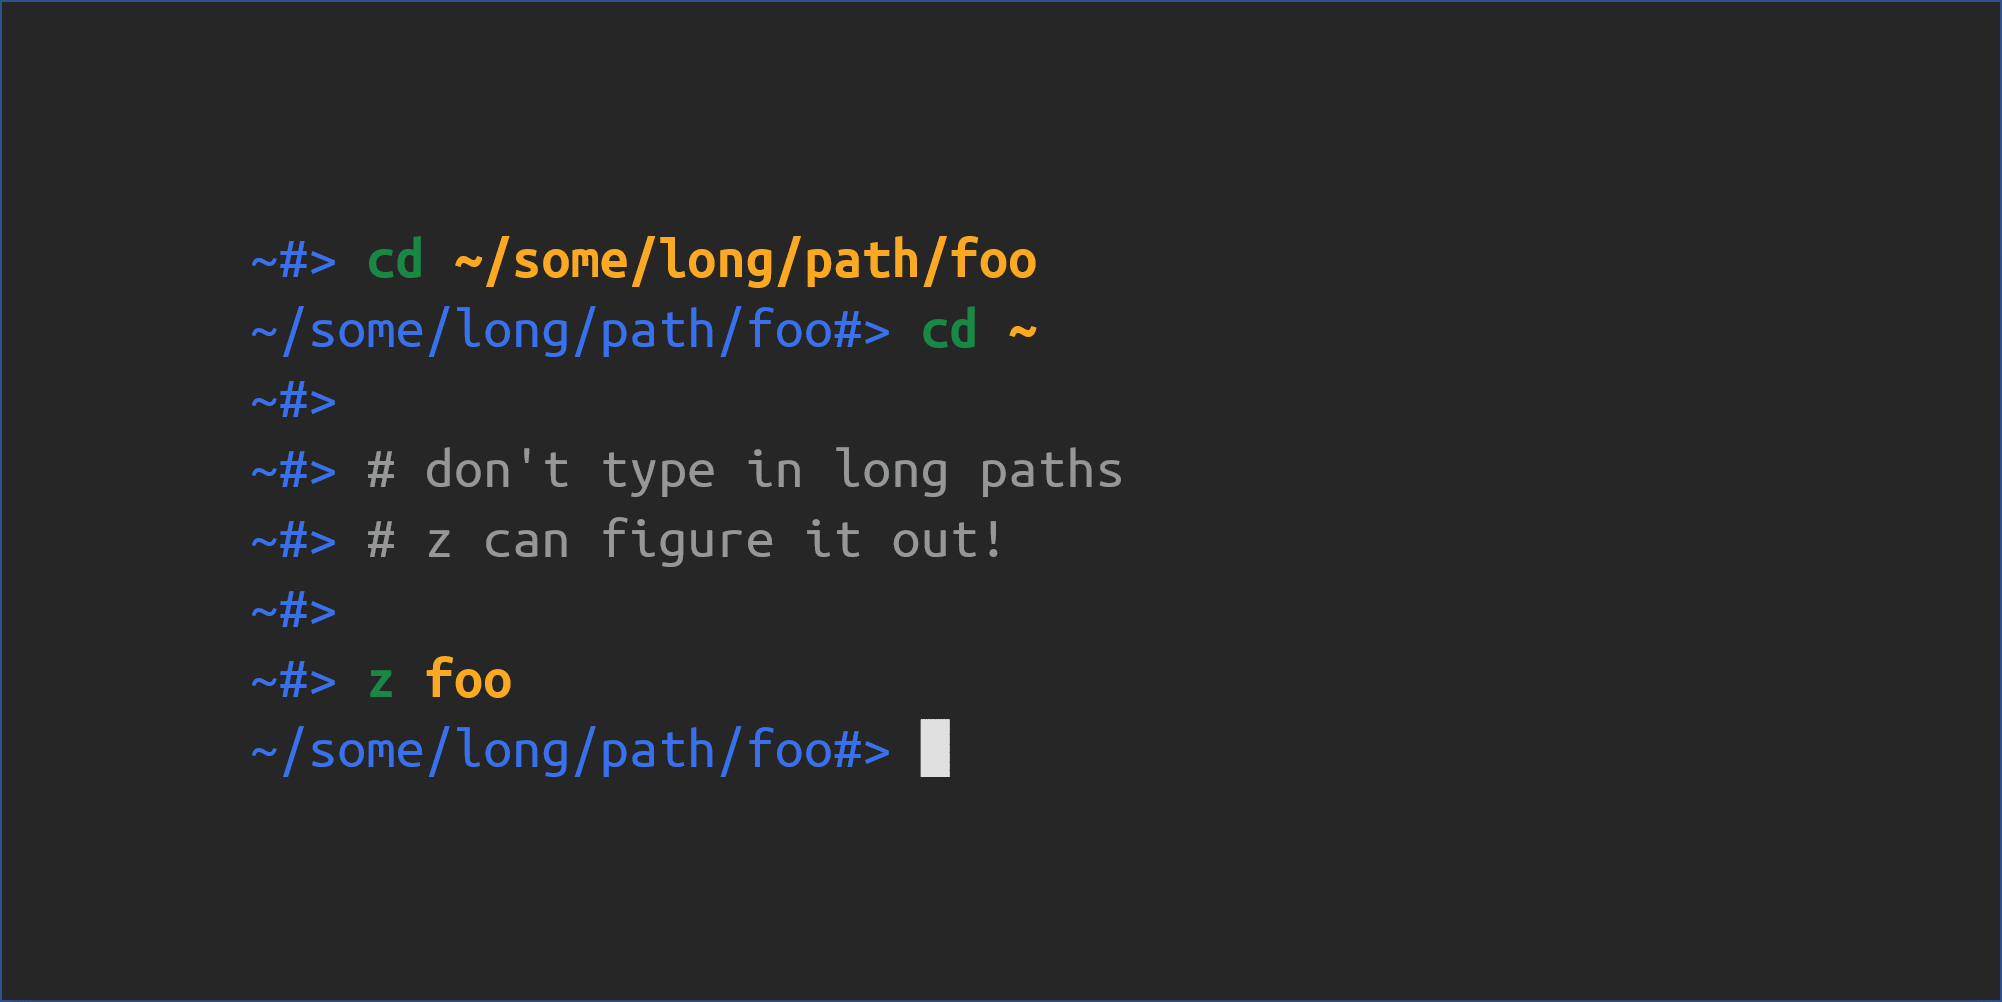This screenshot has width=2002, height=1002.
Task: Click the word "type" in the gray comment
Action: (x=658, y=471)
